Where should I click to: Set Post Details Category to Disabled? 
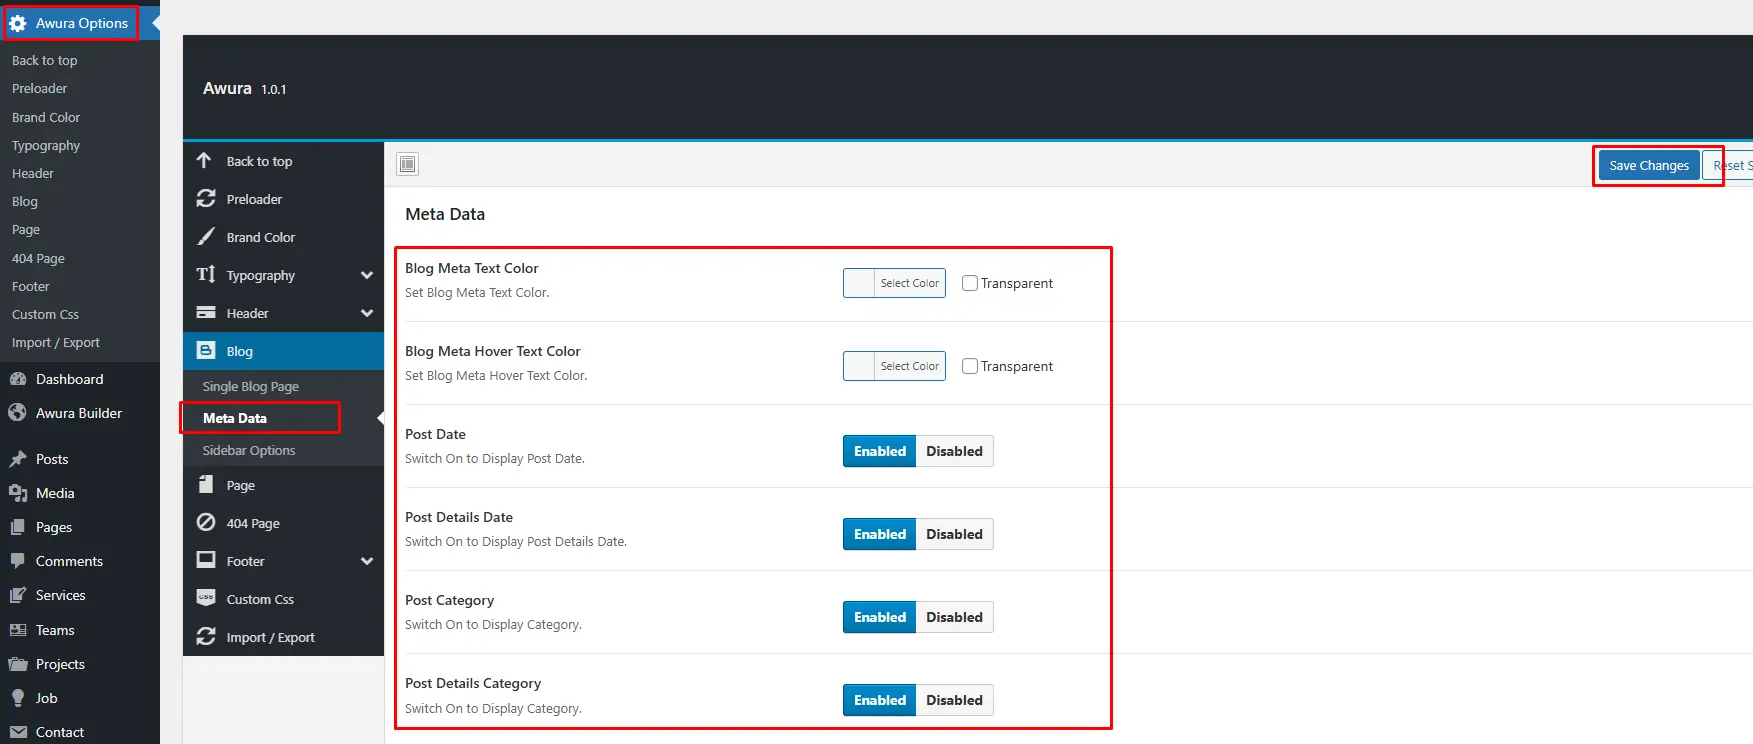(954, 700)
